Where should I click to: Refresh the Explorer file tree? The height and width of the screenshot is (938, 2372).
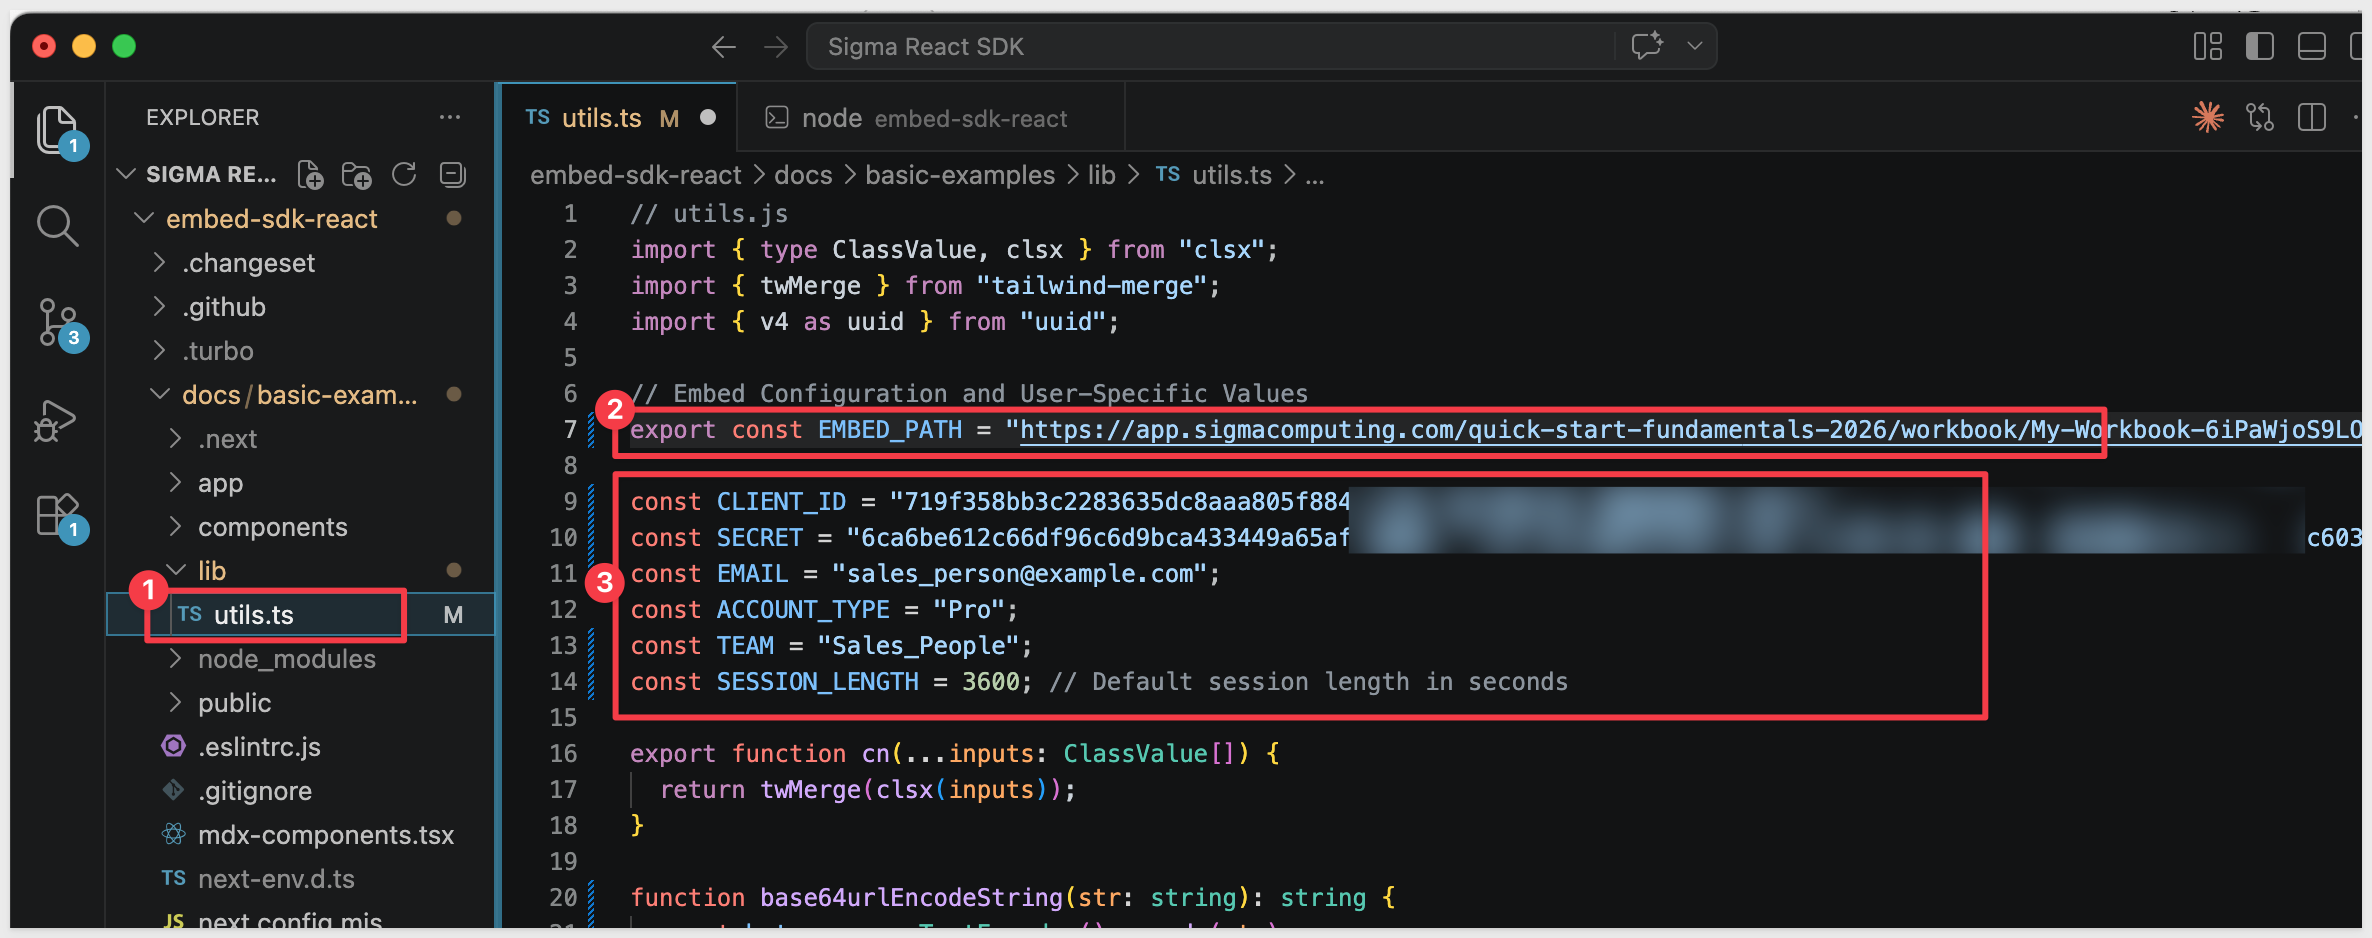pos(404,175)
